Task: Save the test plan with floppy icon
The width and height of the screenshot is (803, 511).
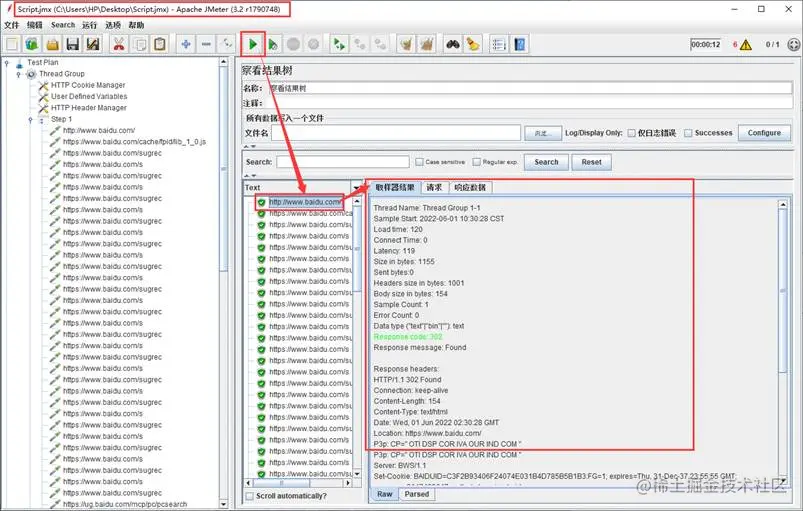Action: [73, 45]
